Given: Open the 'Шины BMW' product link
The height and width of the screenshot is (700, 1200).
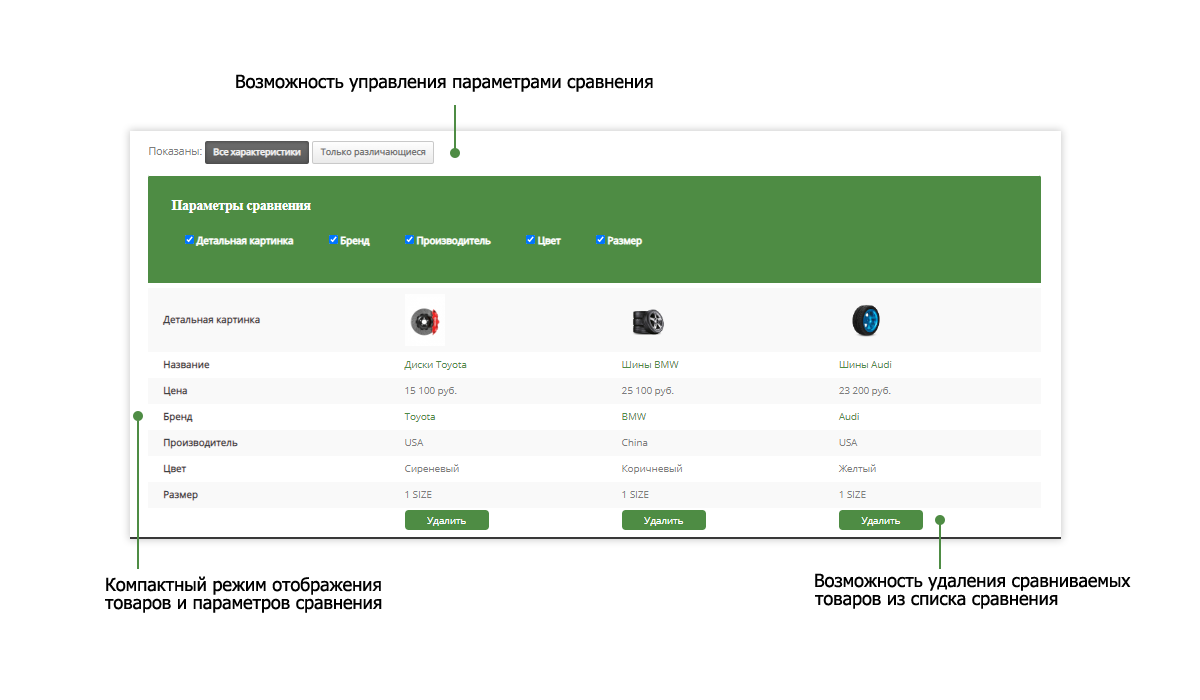Looking at the screenshot, I should click(650, 365).
